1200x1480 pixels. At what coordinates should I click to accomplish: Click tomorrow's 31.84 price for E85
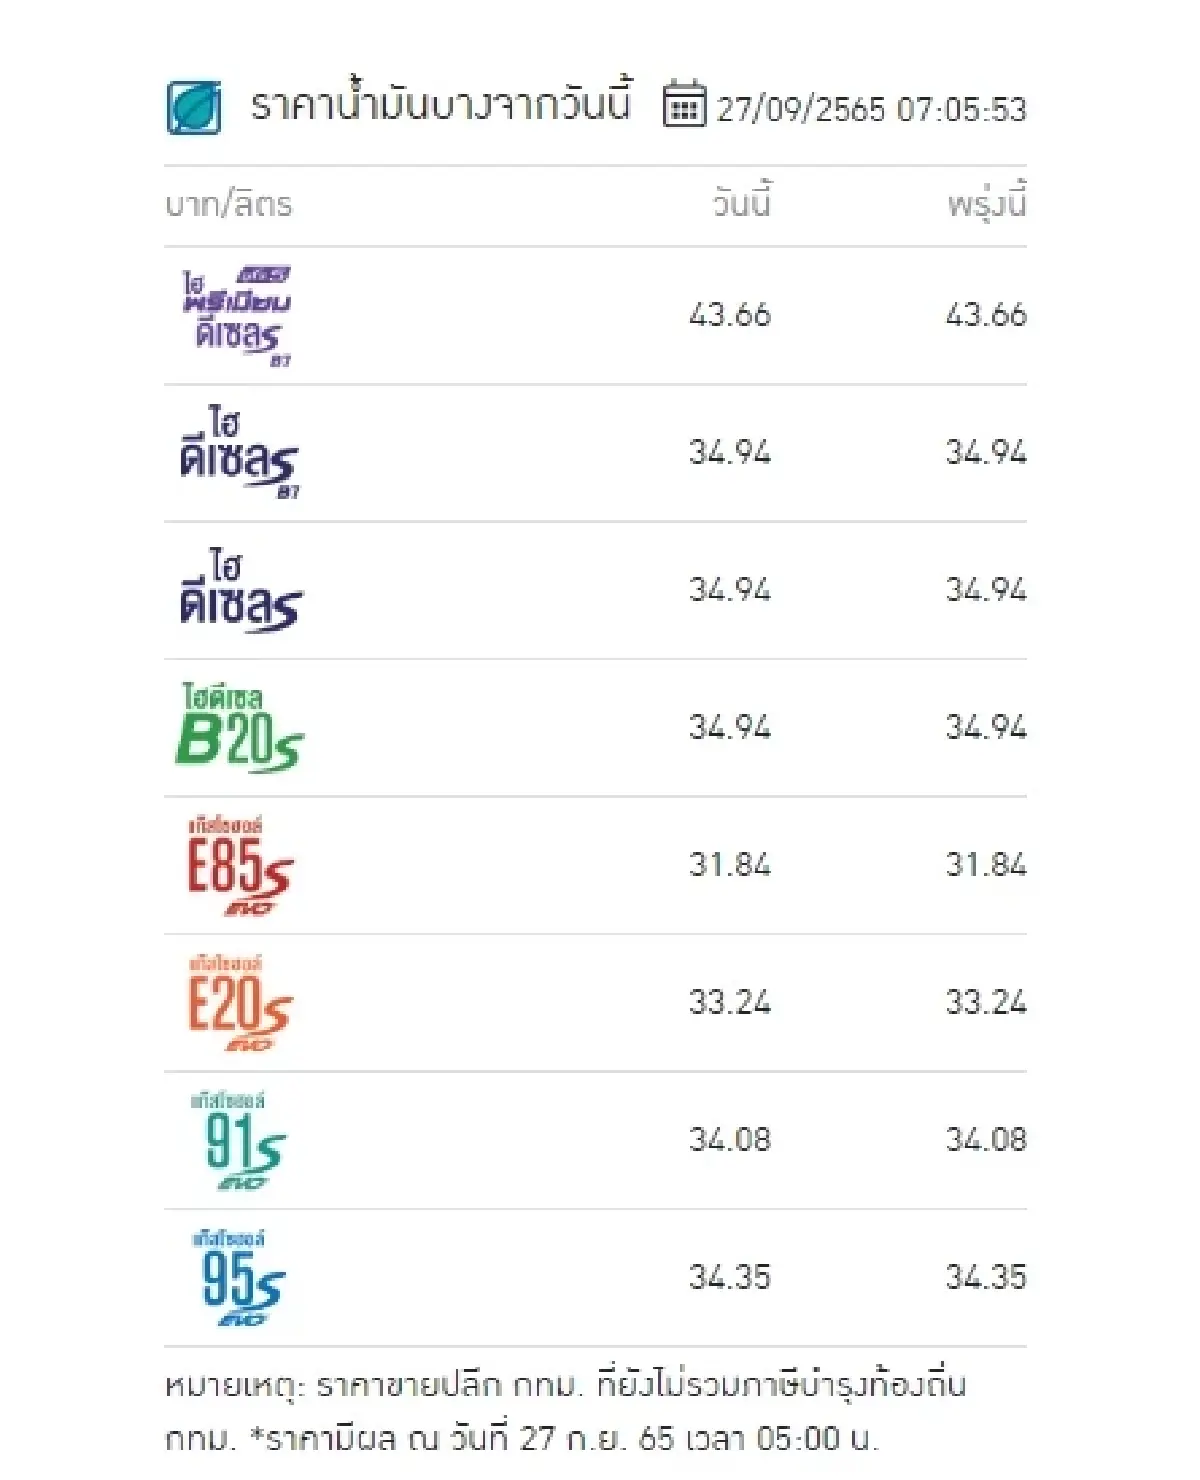(986, 865)
